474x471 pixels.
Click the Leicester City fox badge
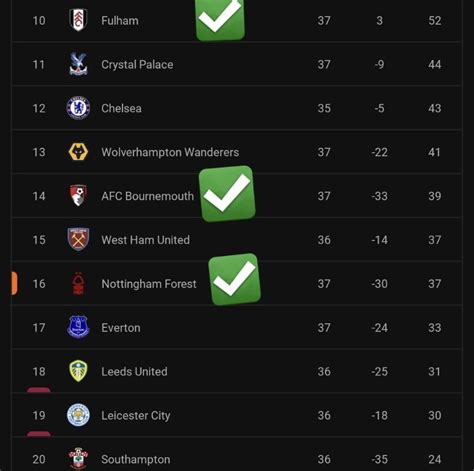(x=78, y=415)
